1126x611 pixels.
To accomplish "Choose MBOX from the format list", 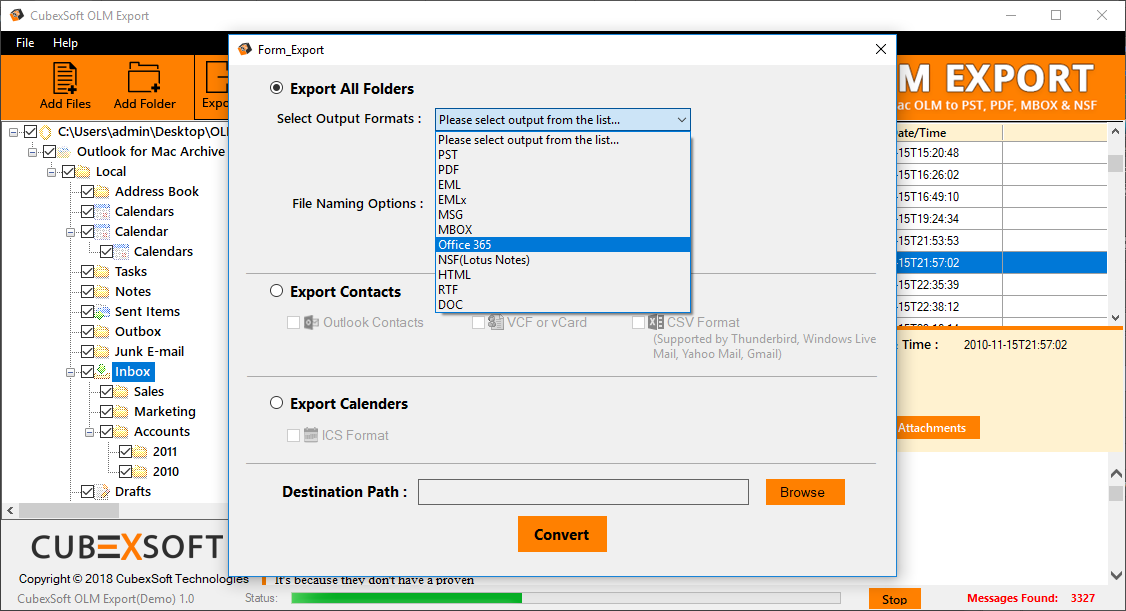I will pyautogui.click(x=563, y=230).
